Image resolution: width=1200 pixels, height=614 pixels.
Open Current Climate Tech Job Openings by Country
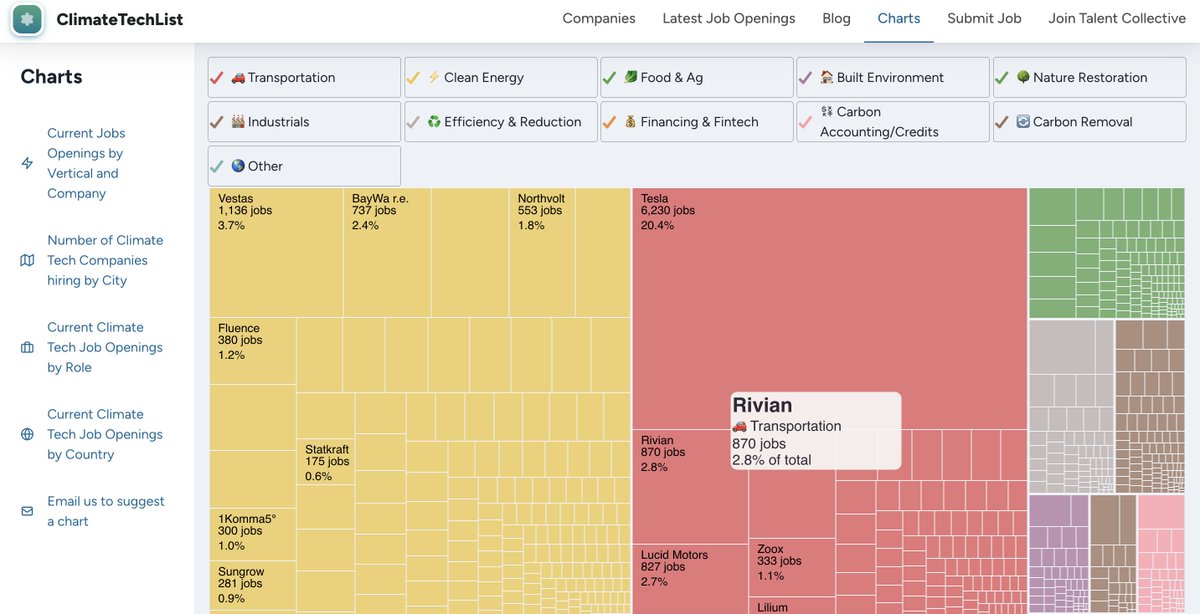point(105,434)
